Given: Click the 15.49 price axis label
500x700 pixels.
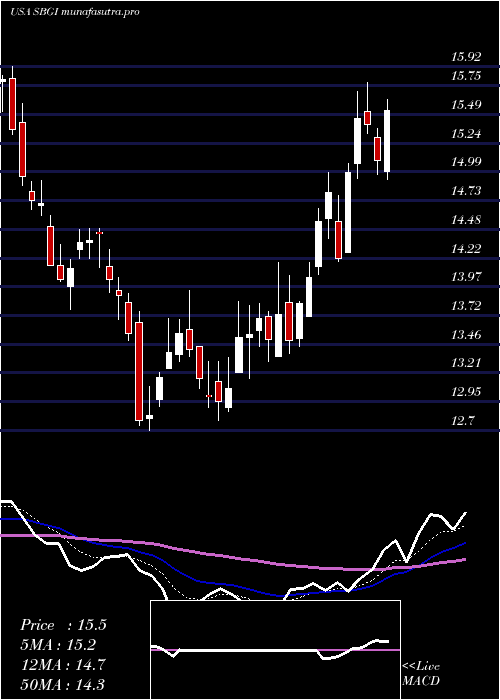Looking at the screenshot, I should 466,105.
